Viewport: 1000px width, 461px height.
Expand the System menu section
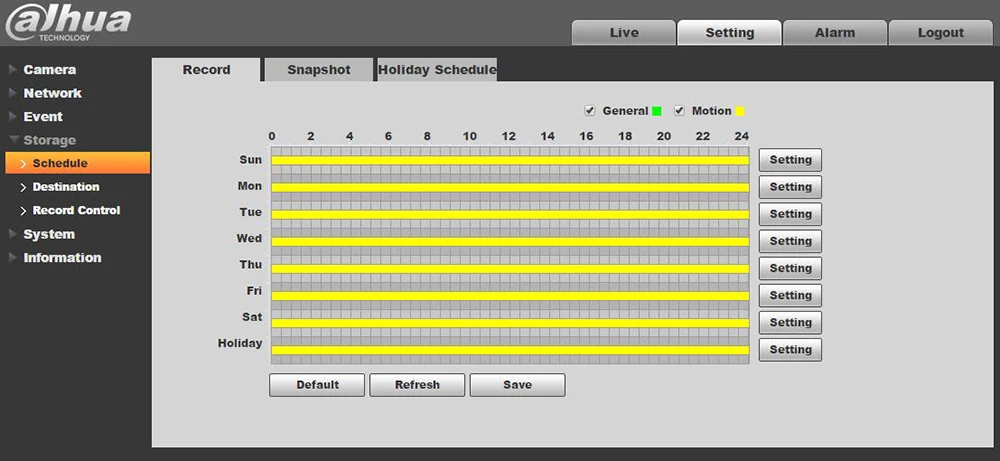pos(48,234)
